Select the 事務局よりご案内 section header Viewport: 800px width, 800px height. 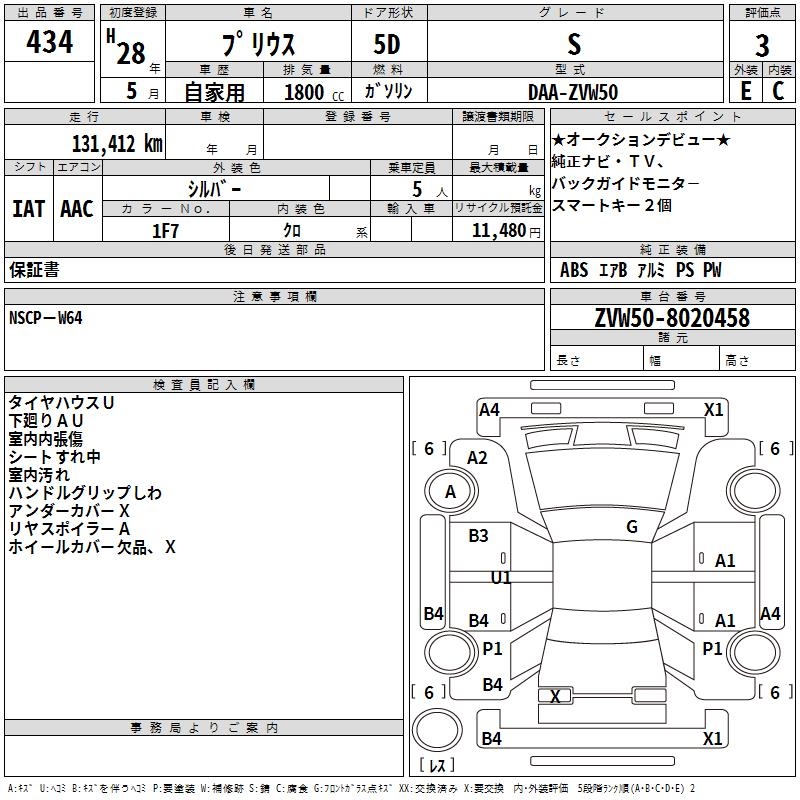(x=204, y=728)
